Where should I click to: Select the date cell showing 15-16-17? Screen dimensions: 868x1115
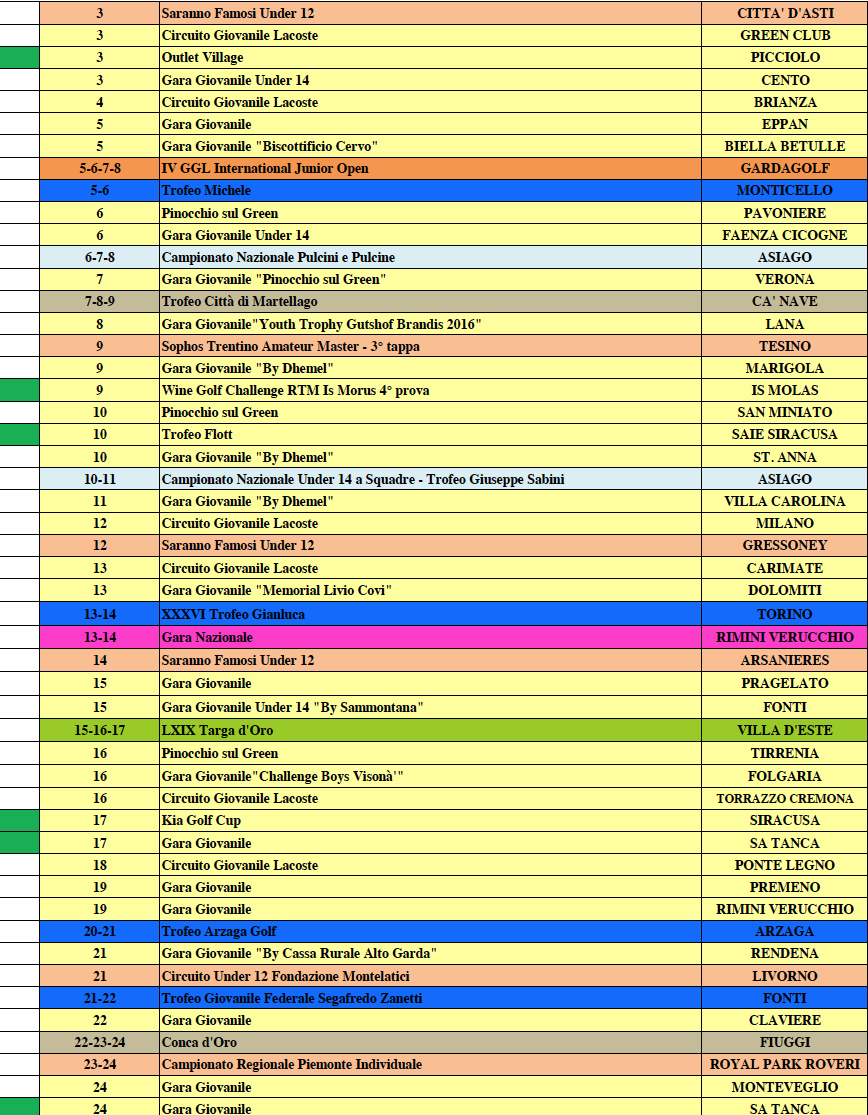pos(99,730)
